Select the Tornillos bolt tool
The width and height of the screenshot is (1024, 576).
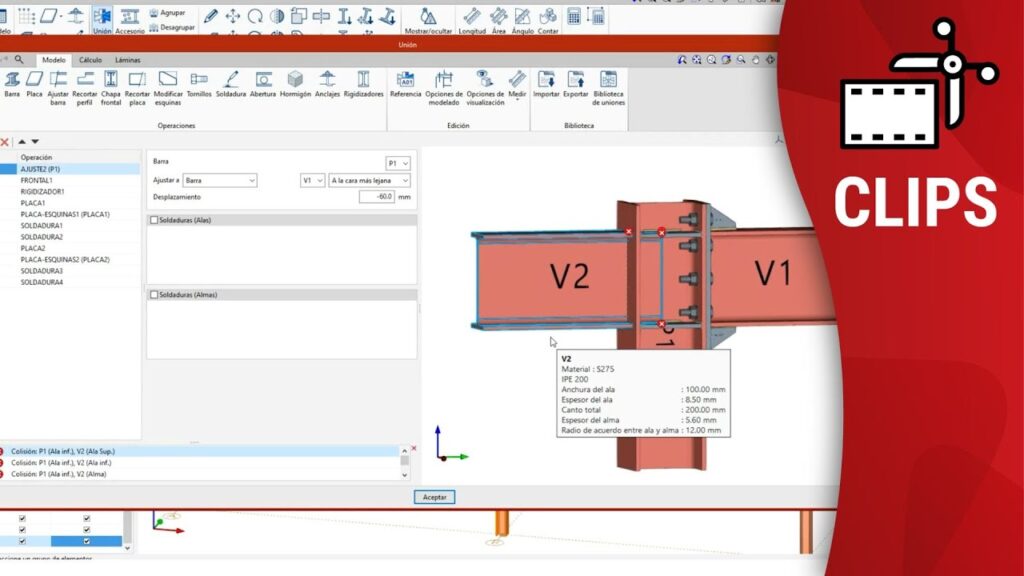pos(199,84)
